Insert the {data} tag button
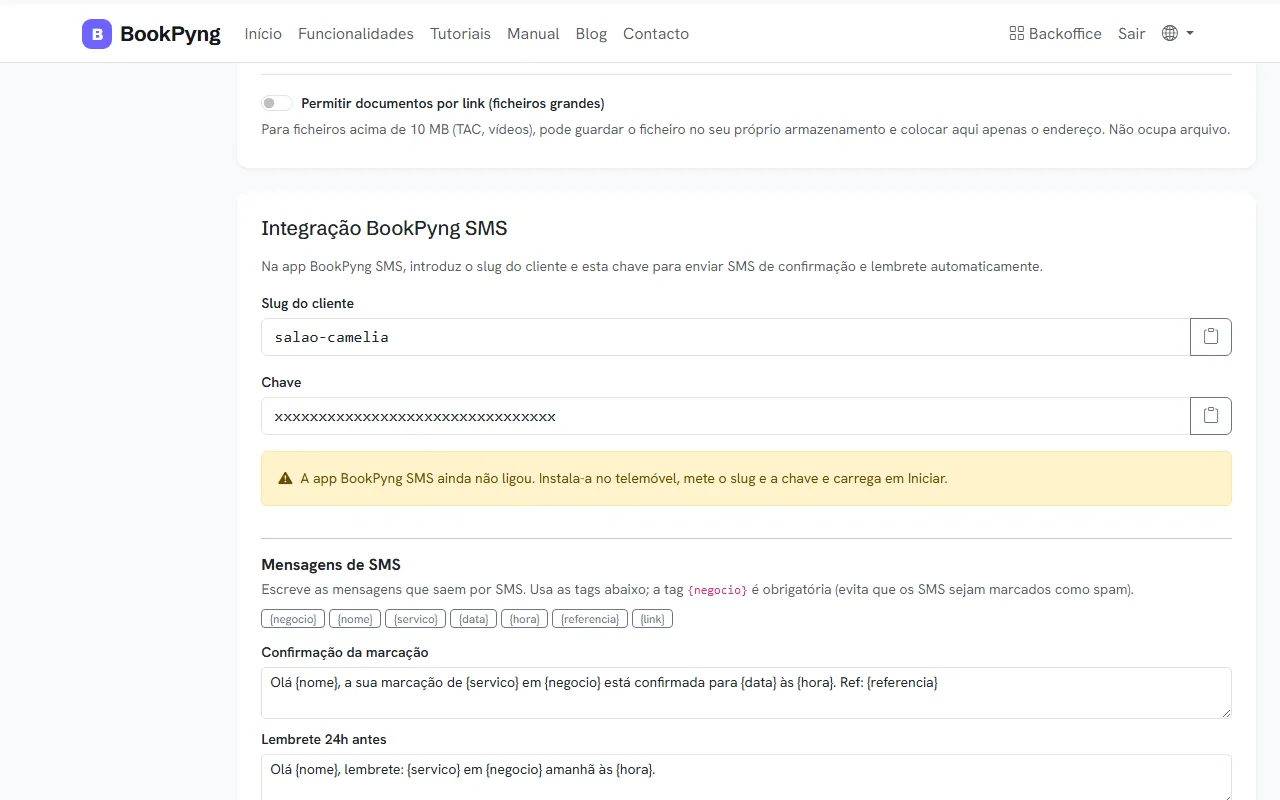The width and height of the screenshot is (1280, 800). pyautogui.click(x=474, y=619)
